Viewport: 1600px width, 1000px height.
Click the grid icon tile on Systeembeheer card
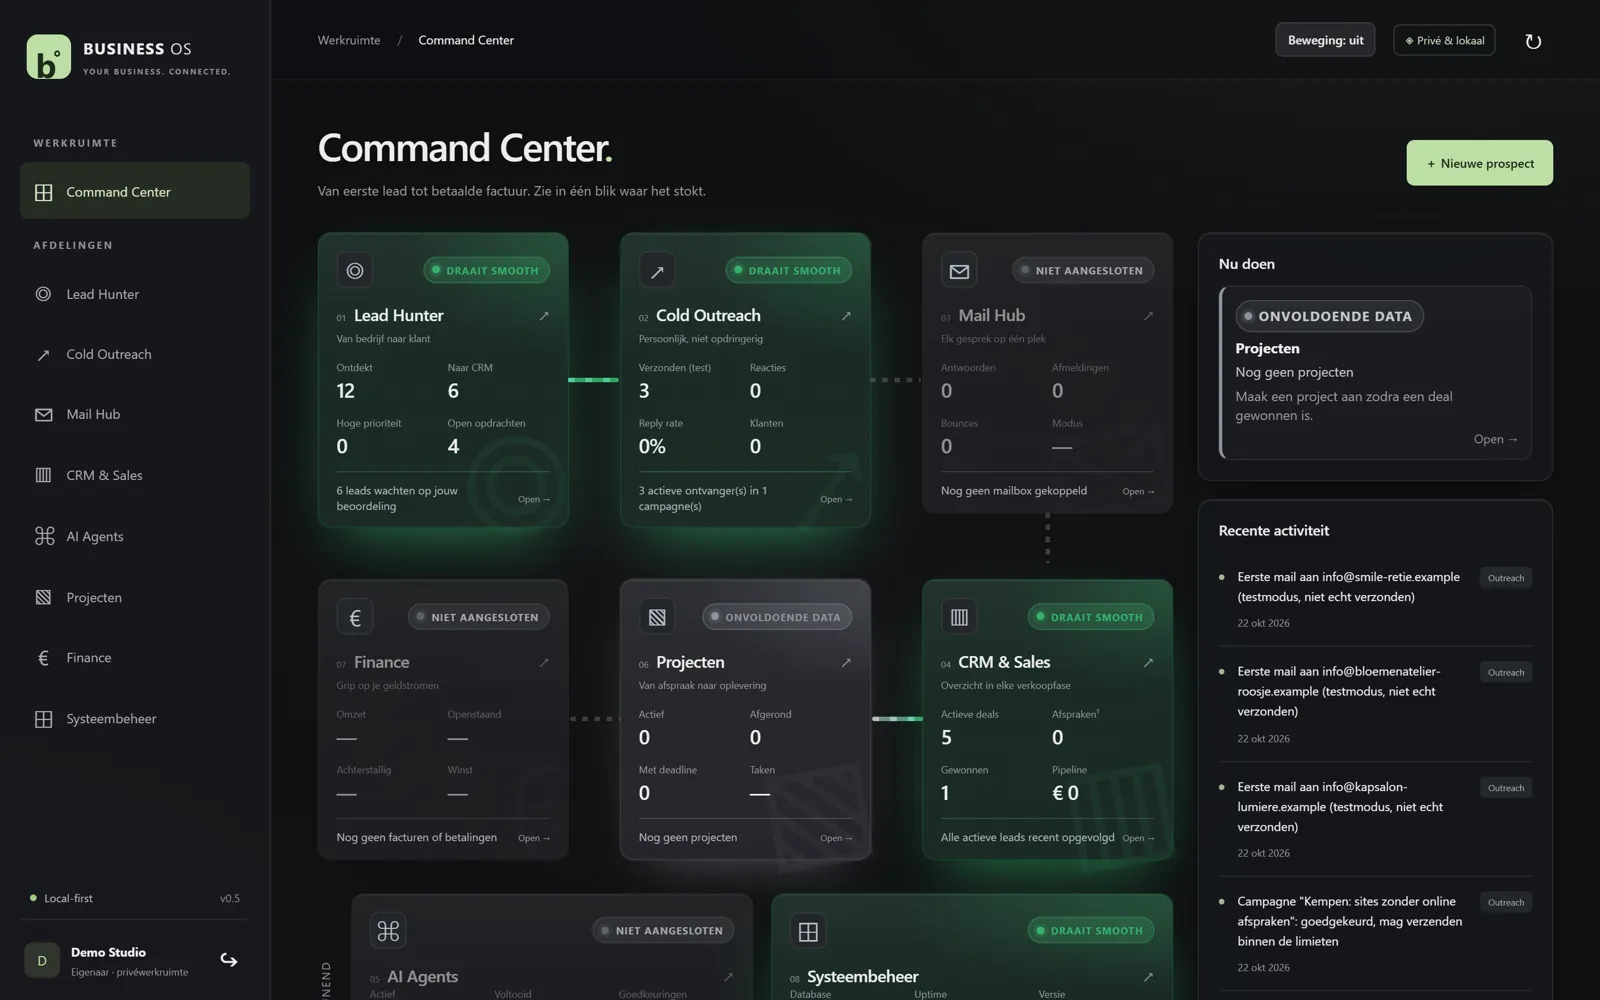(808, 931)
